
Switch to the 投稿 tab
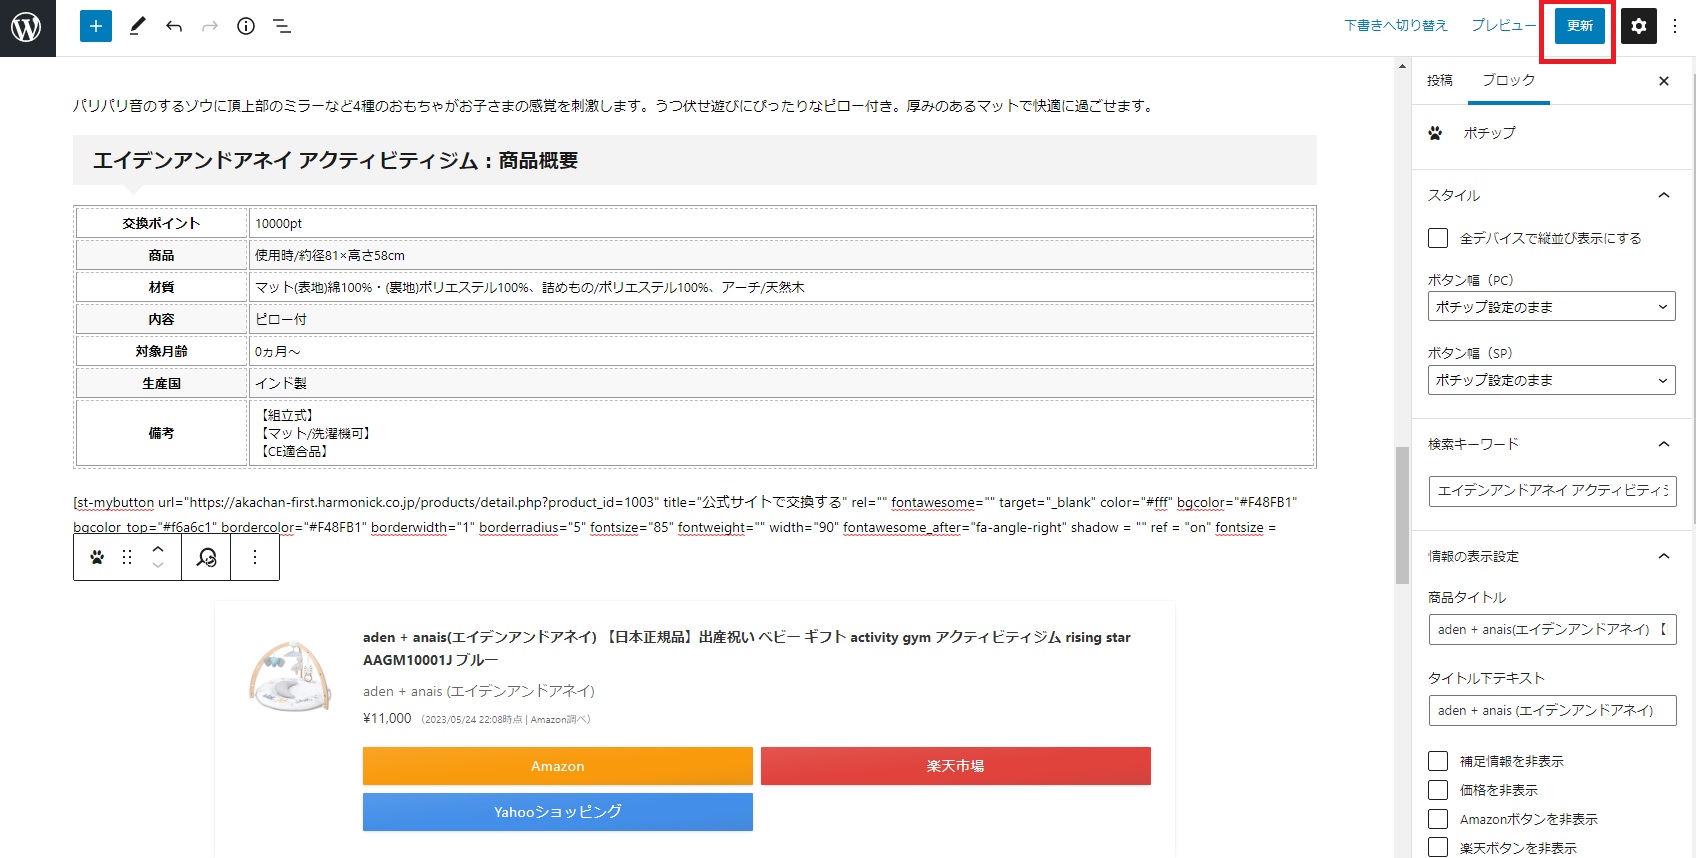pos(1440,80)
